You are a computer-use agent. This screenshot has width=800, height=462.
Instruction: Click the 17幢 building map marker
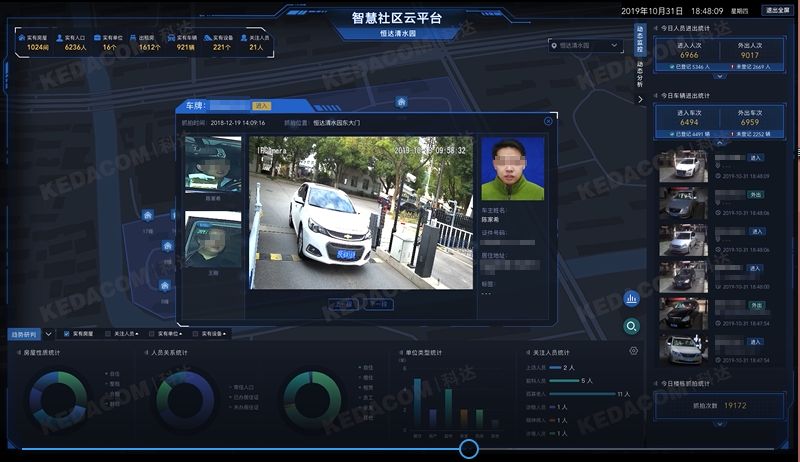point(147,215)
